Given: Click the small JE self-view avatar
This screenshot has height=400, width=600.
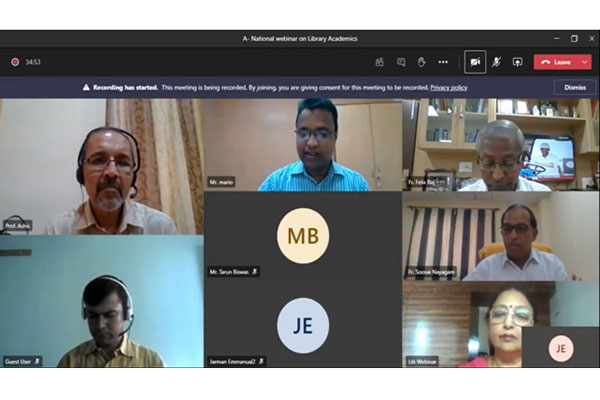Looking at the screenshot, I should (x=561, y=348).
